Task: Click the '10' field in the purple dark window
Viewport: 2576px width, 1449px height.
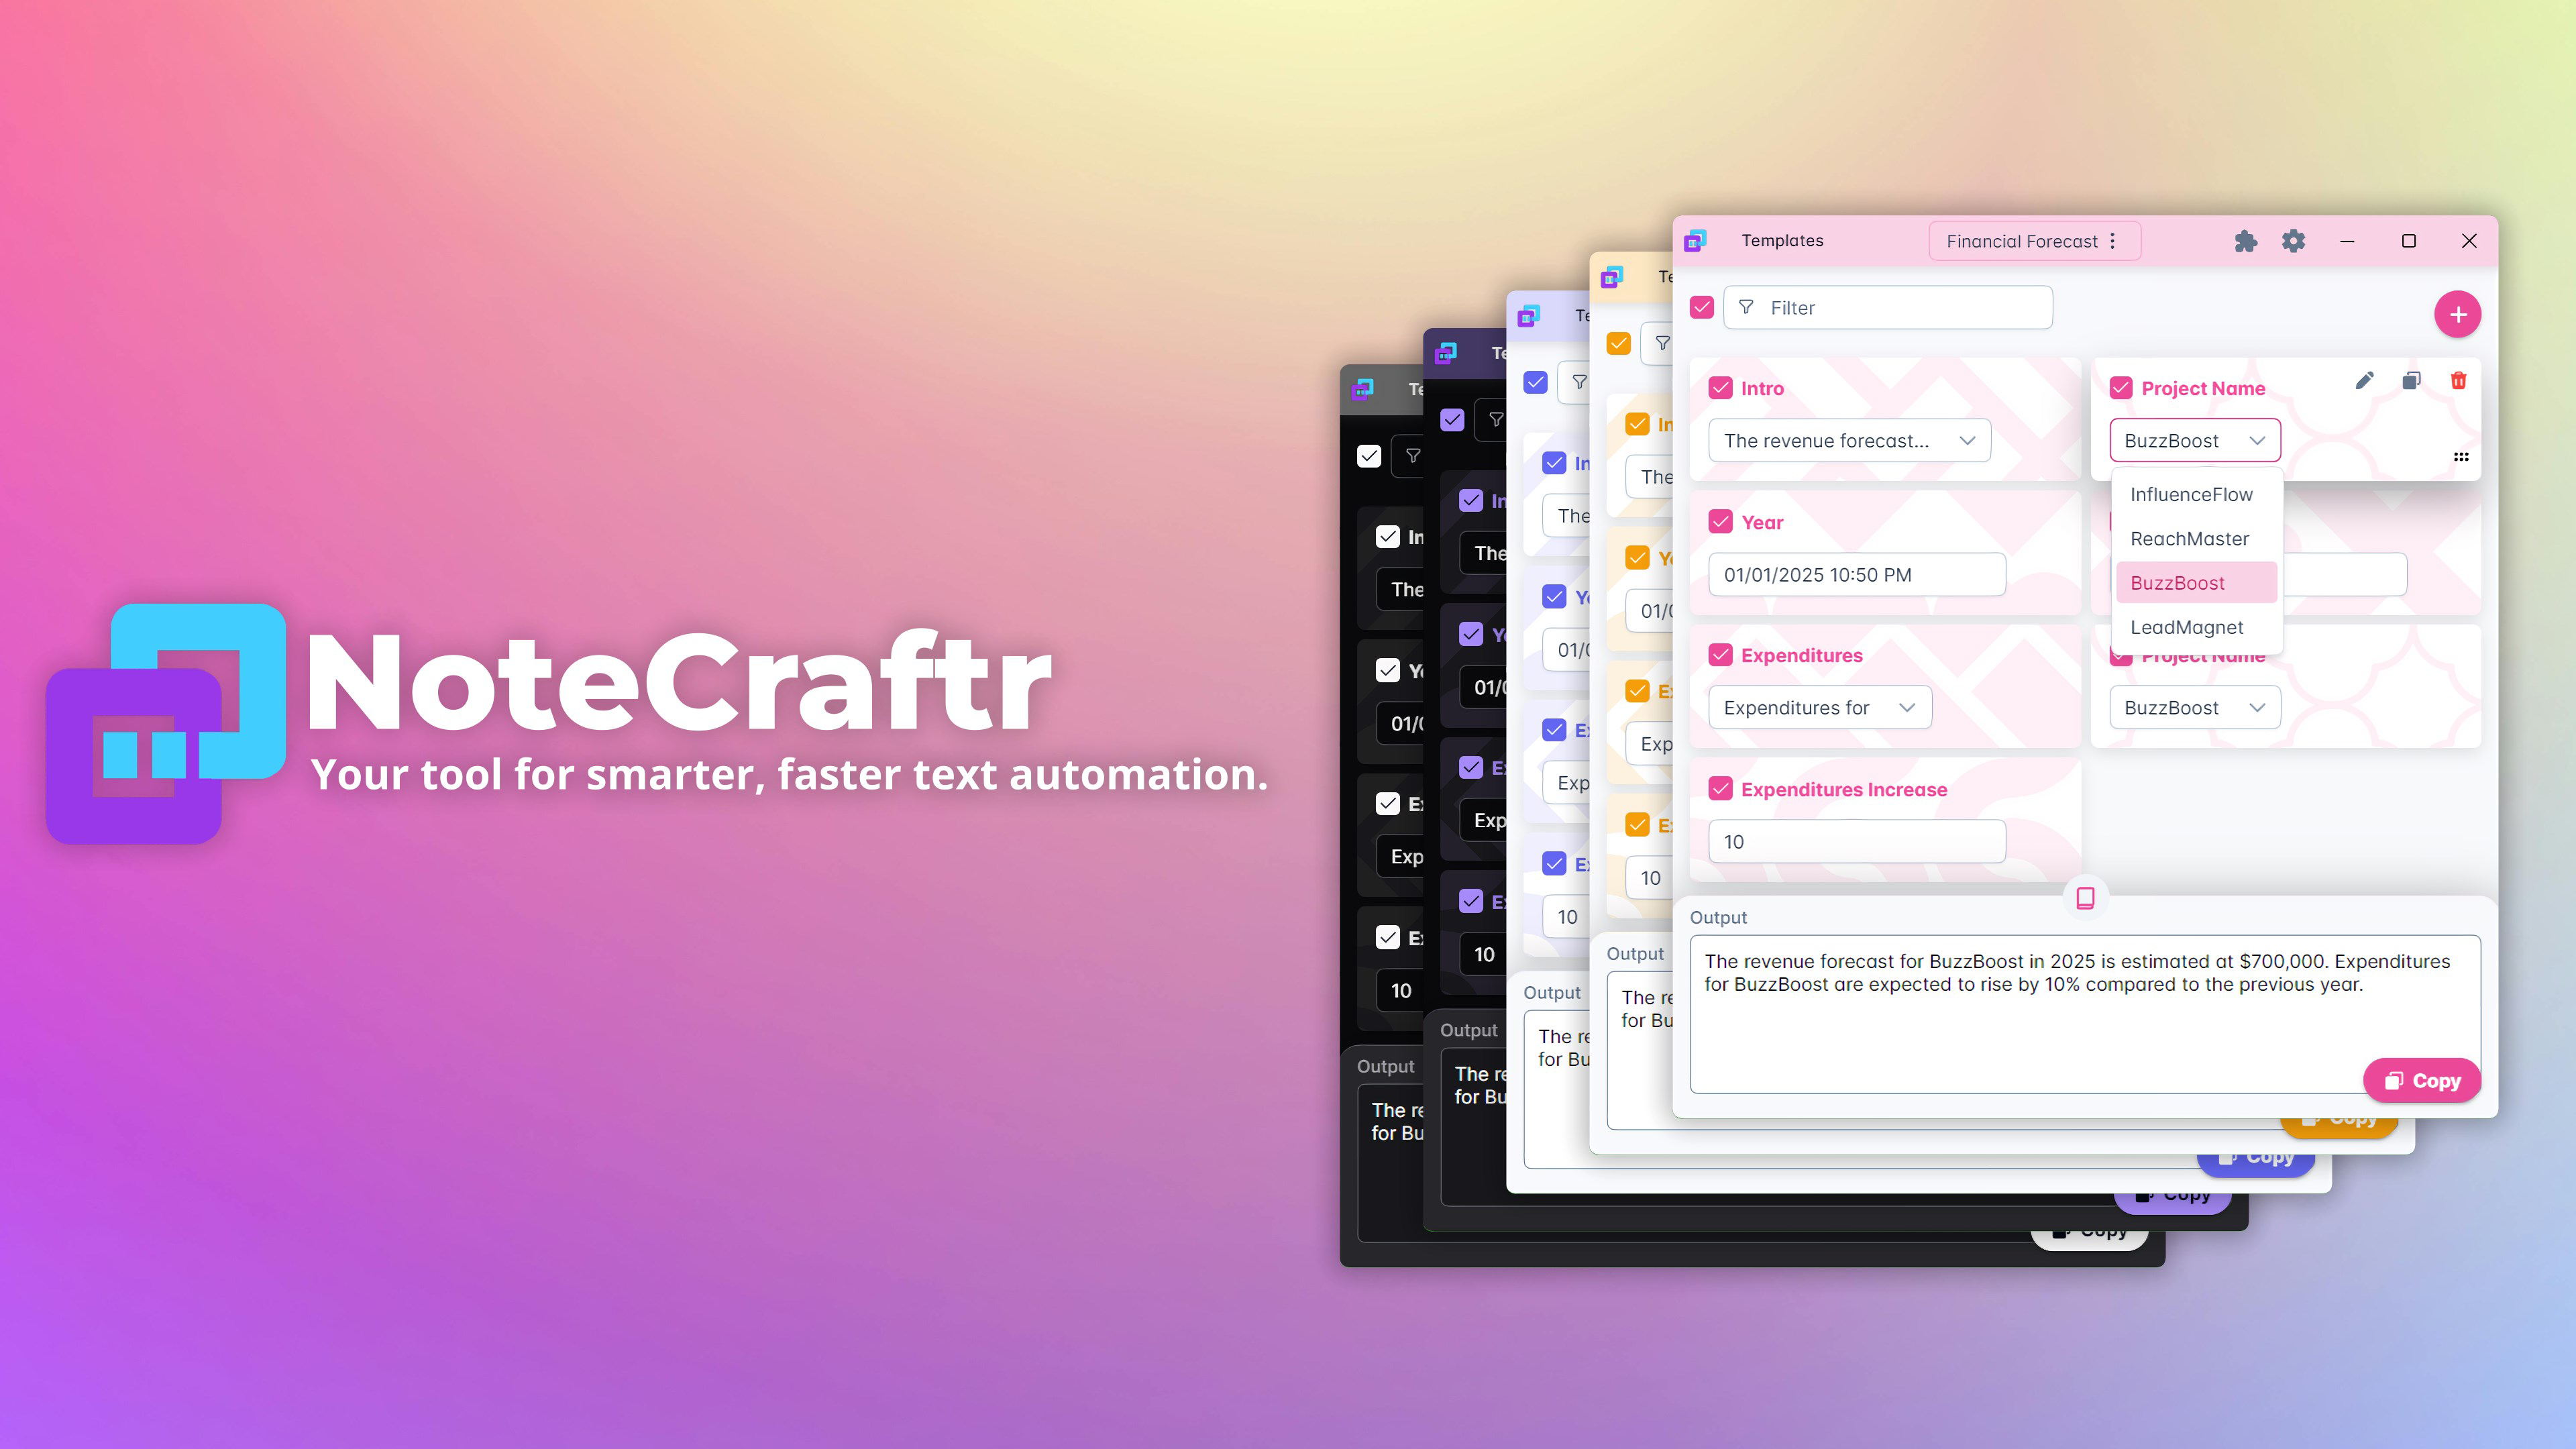Action: click(x=1483, y=955)
